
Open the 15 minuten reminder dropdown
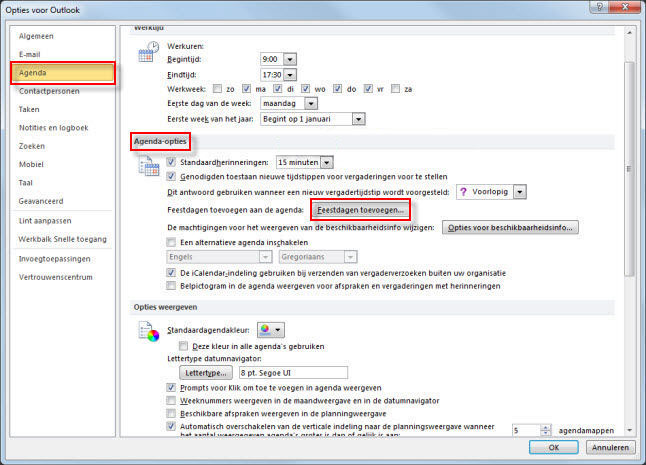click(327, 162)
